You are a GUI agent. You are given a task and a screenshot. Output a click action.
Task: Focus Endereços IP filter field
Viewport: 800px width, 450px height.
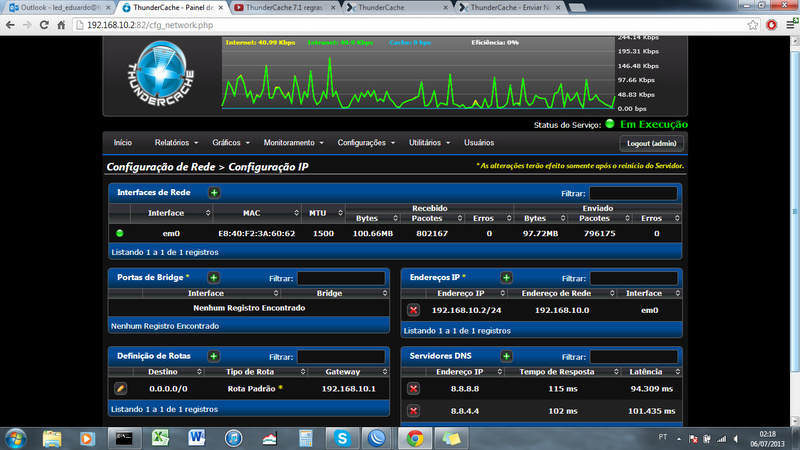[x=634, y=278]
